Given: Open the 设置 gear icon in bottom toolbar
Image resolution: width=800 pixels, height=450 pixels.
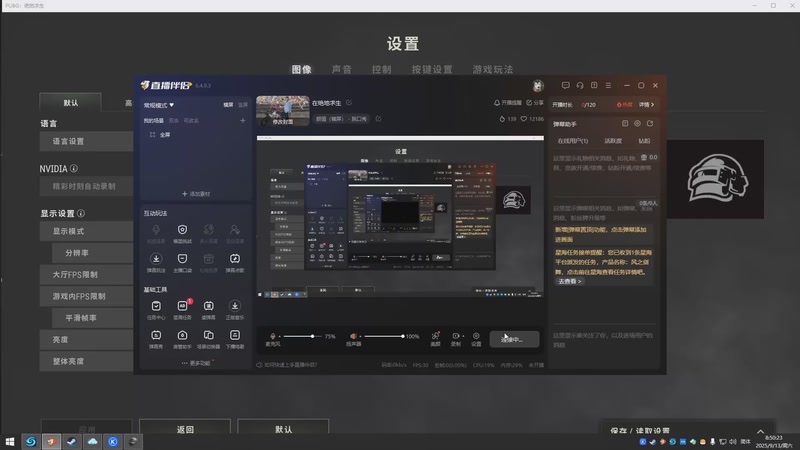Looking at the screenshot, I should click(x=476, y=336).
